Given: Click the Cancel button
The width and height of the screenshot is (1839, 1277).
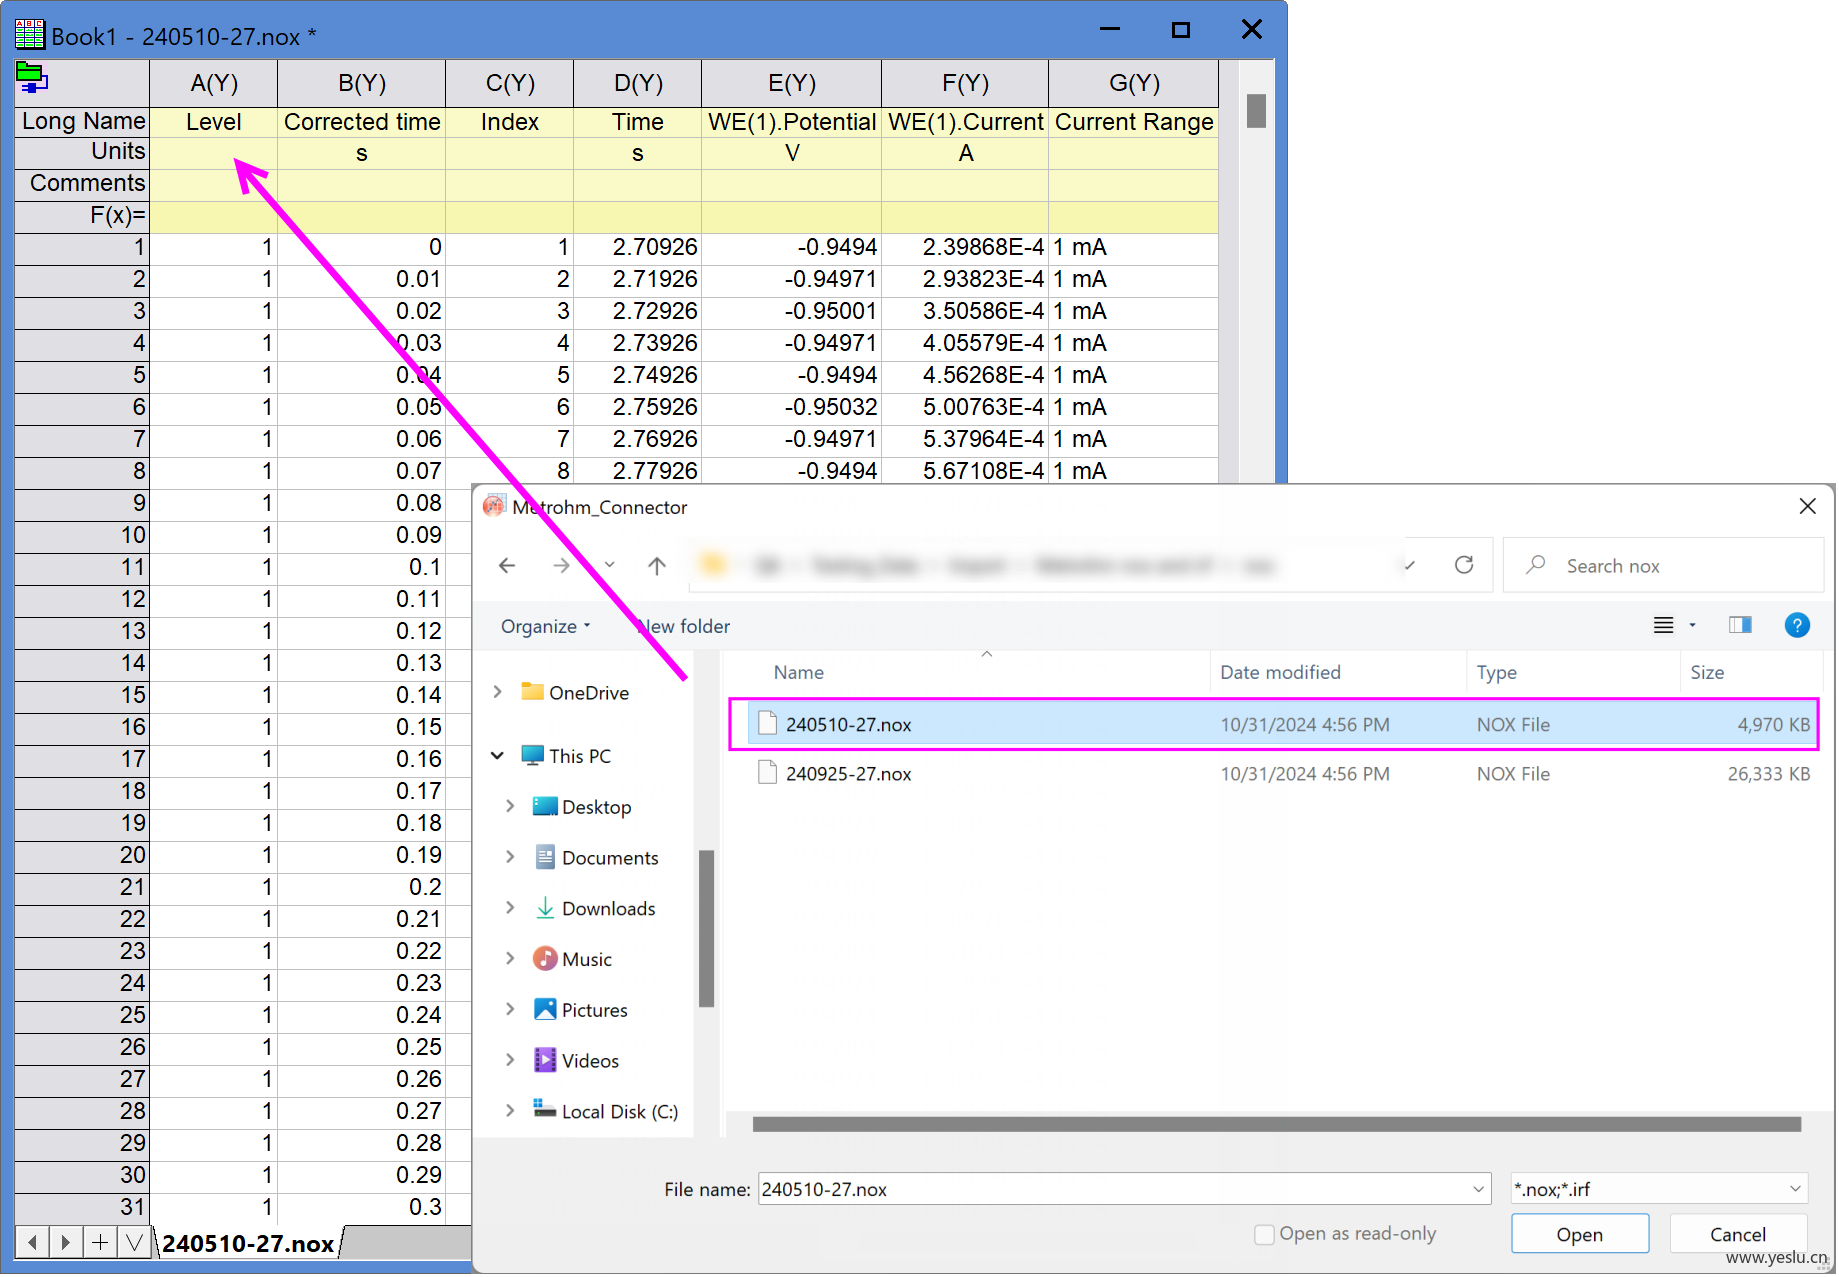Looking at the screenshot, I should click(x=1738, y=1234).
